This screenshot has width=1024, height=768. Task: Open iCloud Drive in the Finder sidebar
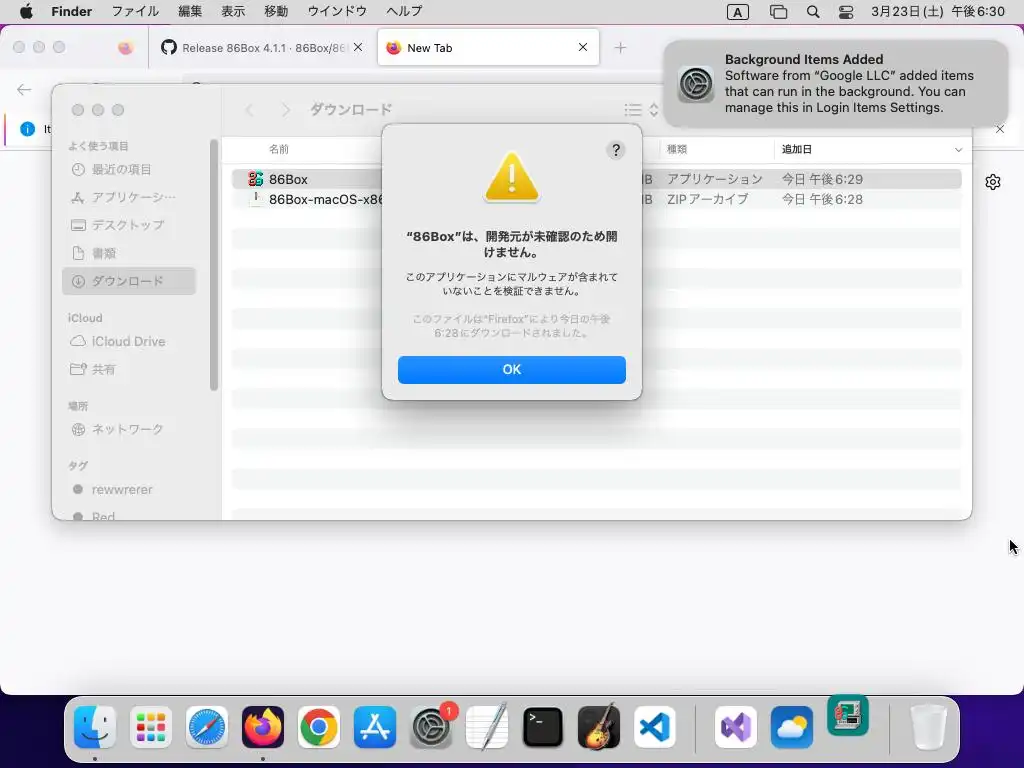point(118,342)
